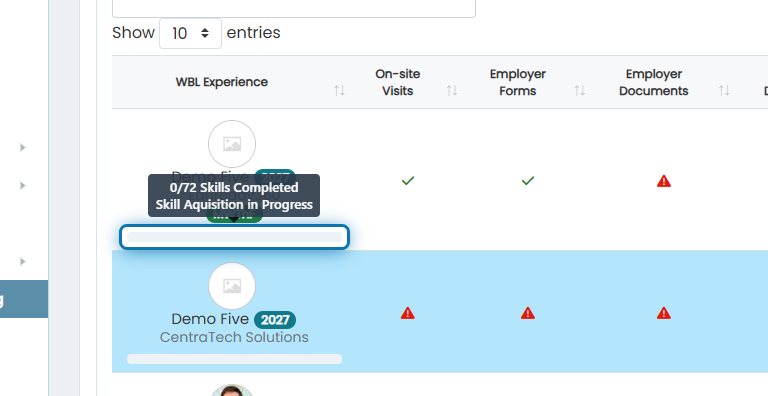Click green check under Employer Forms
This screenshot has width=768, height=396.
coord(528,181)
